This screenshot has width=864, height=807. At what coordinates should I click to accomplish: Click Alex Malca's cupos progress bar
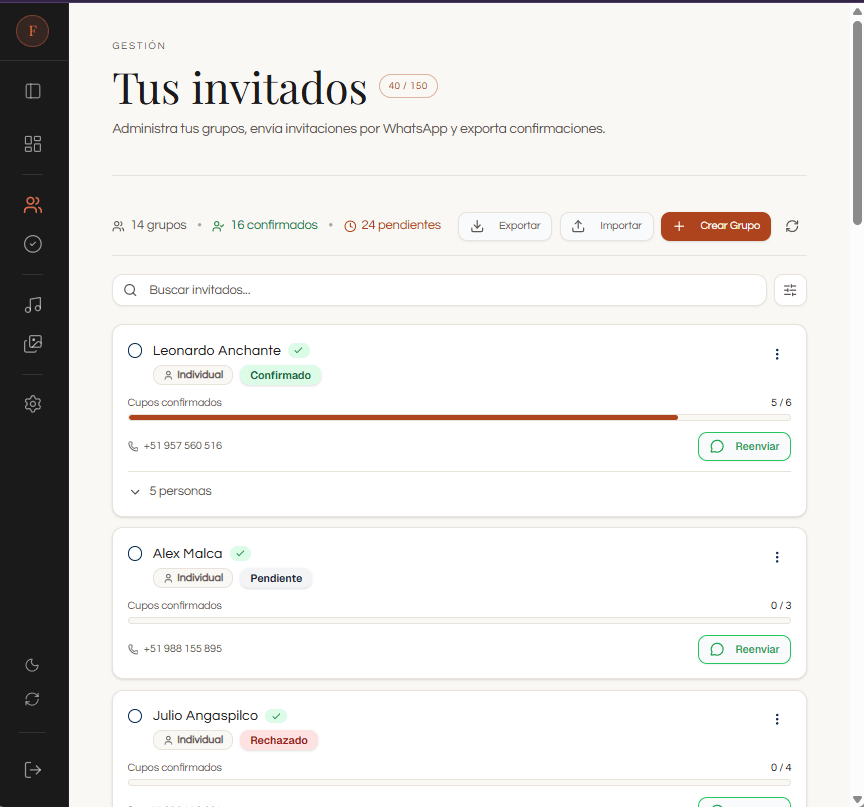459,620
